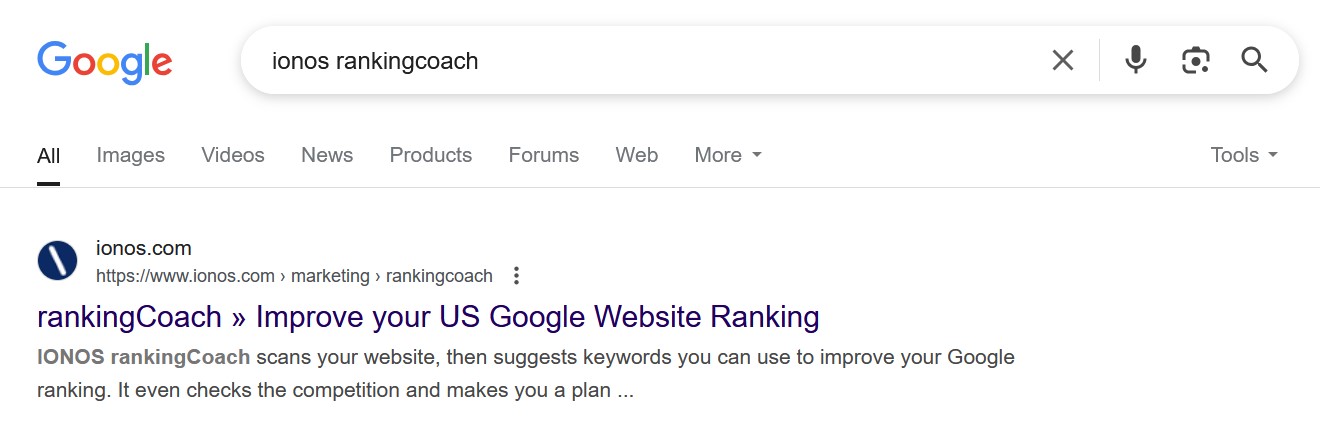Select the All results tab
The height and width of the screenshot is (433, 1320).
coord(48,155)
